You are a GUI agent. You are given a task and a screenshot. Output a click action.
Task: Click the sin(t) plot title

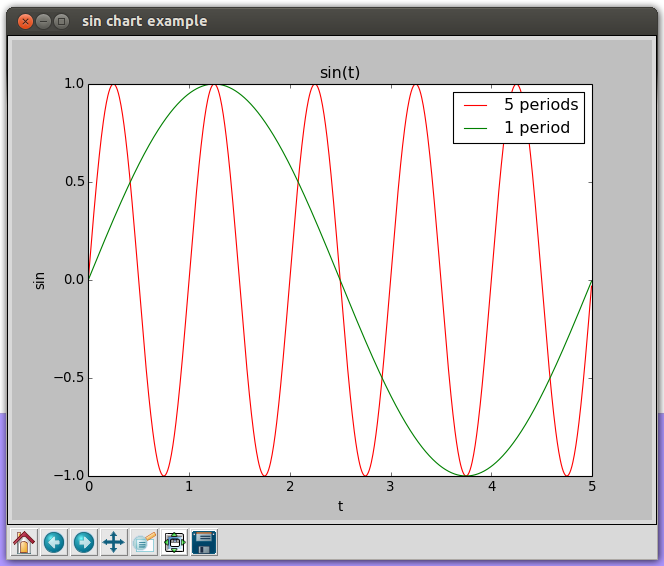(340, 73)
